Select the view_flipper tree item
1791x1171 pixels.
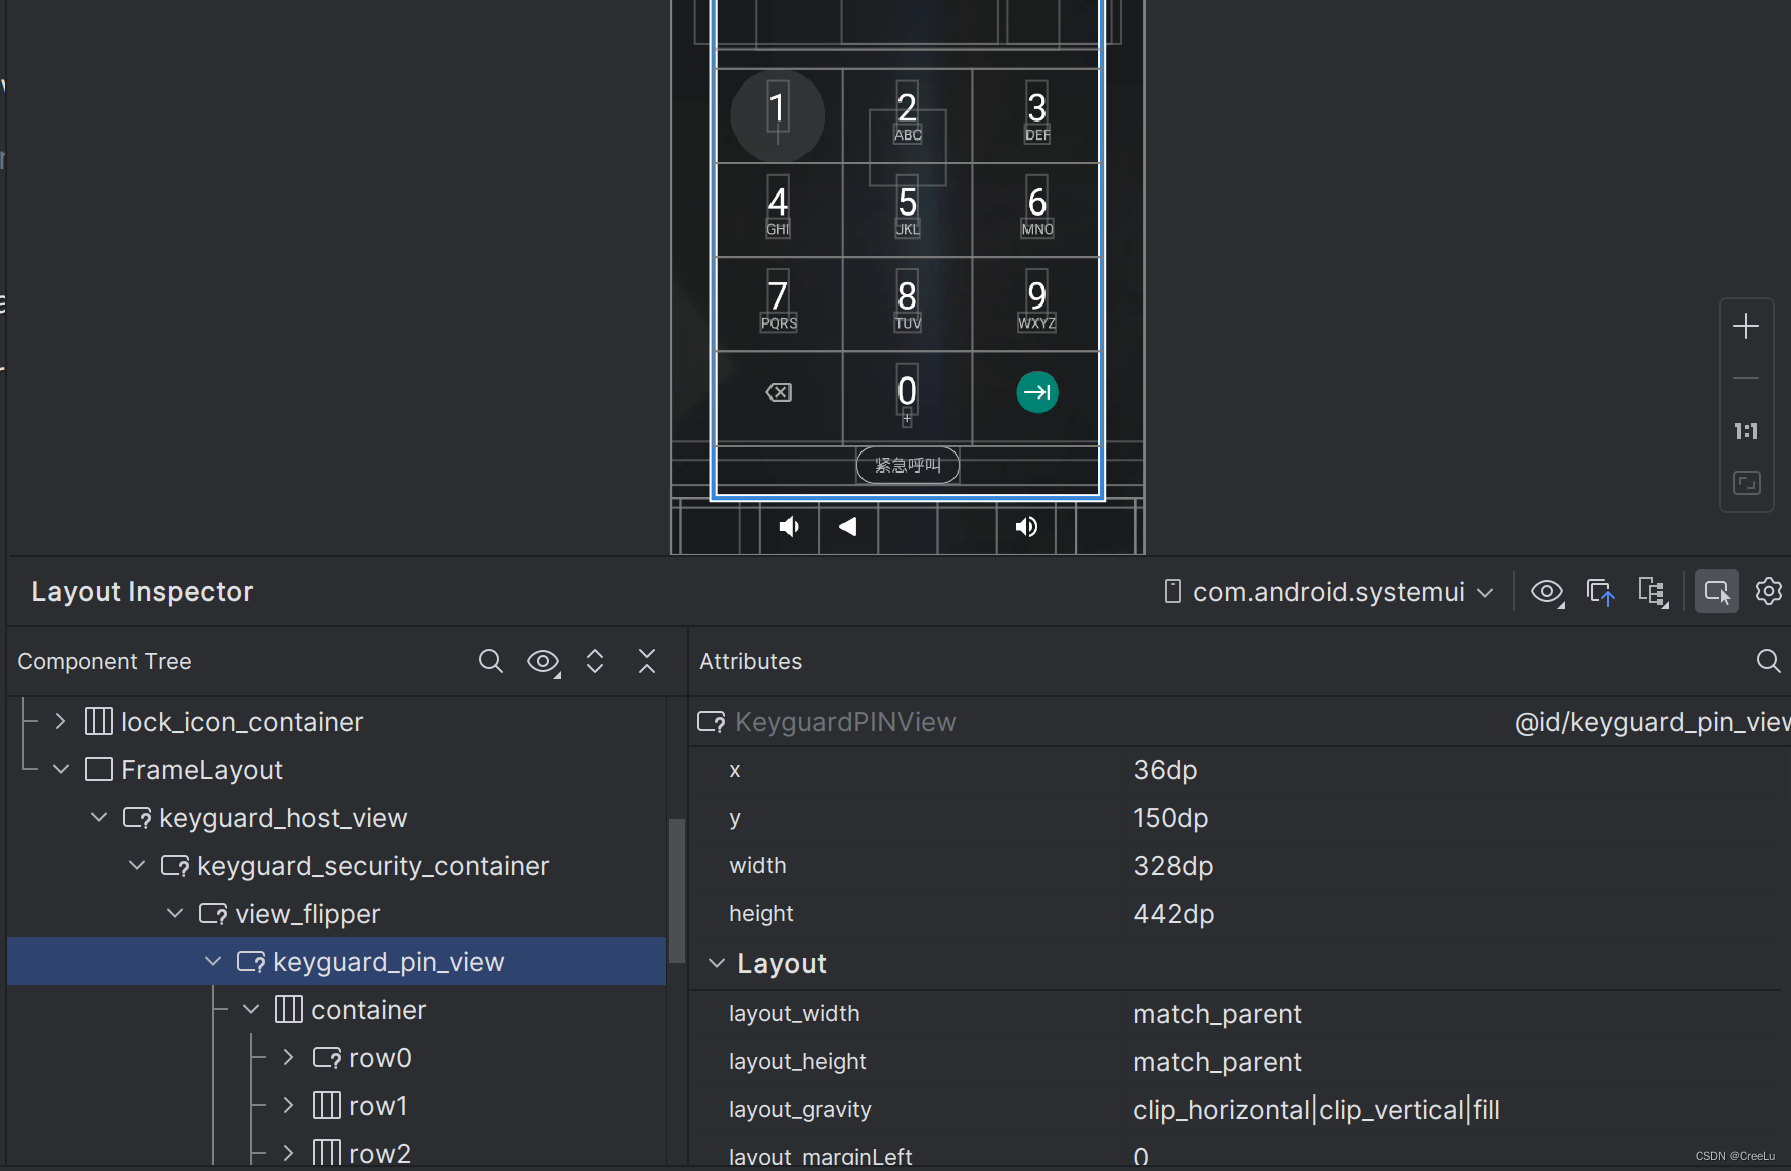(x=306, y=913)
